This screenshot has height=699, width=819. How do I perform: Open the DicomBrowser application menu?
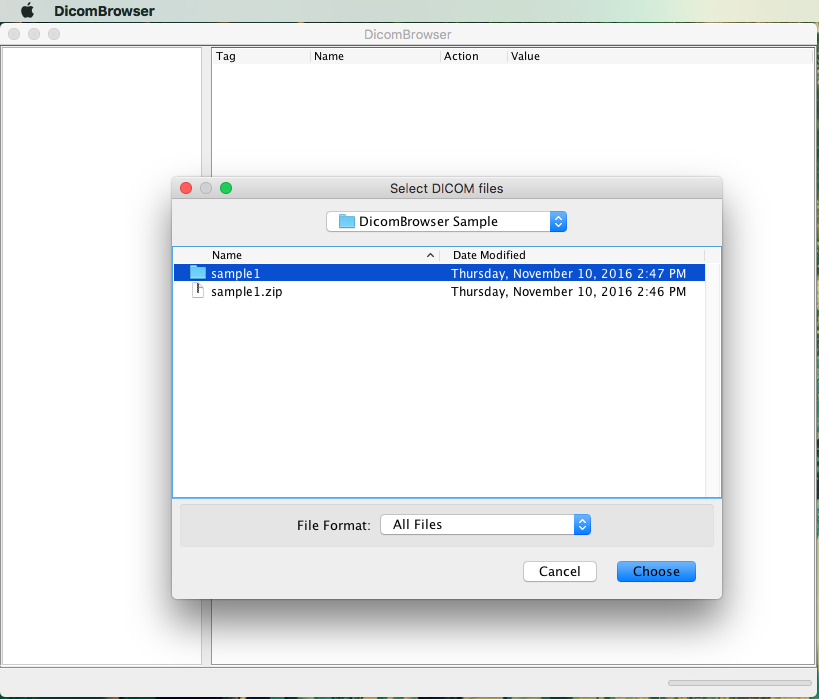(x=104, y=11)
